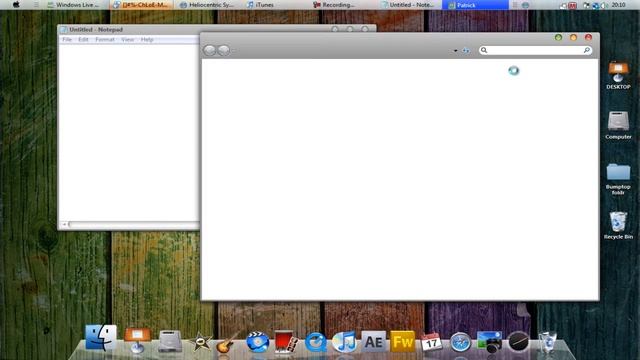Screen dimensions: 640x360
Task: Click the refresh icon beside the search box
Action: [x=466, y=51]
